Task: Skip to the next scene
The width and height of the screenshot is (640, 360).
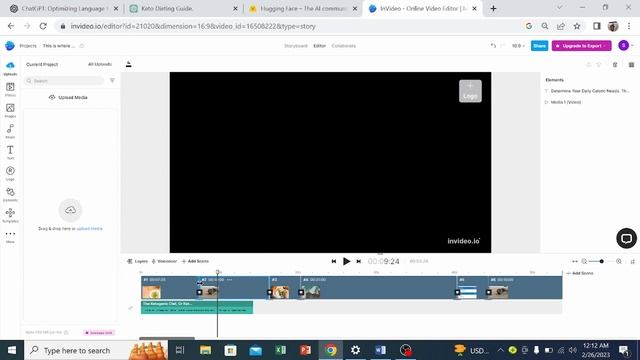Action: point(358,261)
